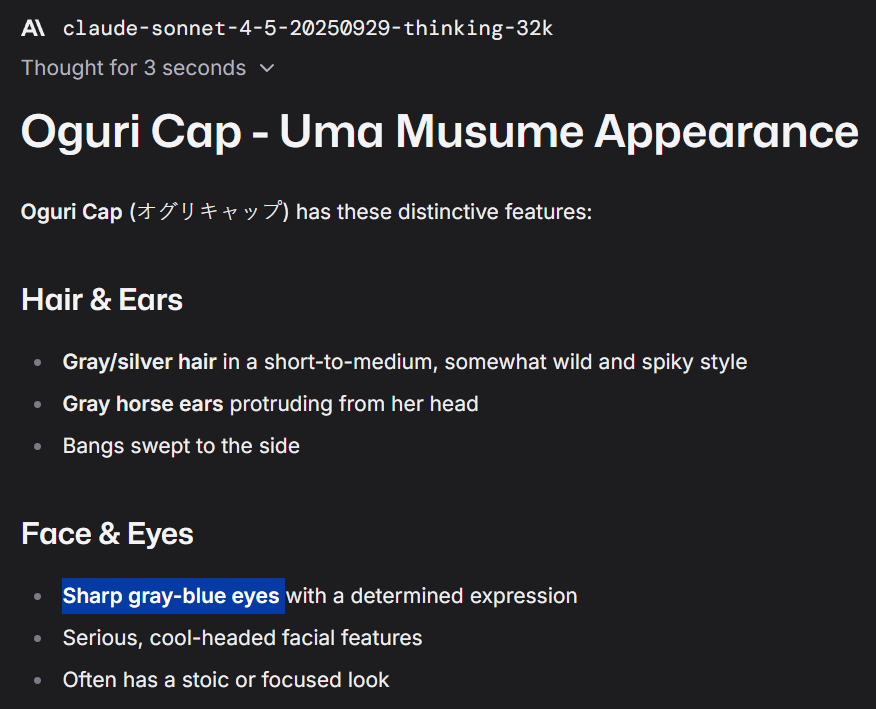Click the 'Face & Eyes' heading

pos(107,534)
